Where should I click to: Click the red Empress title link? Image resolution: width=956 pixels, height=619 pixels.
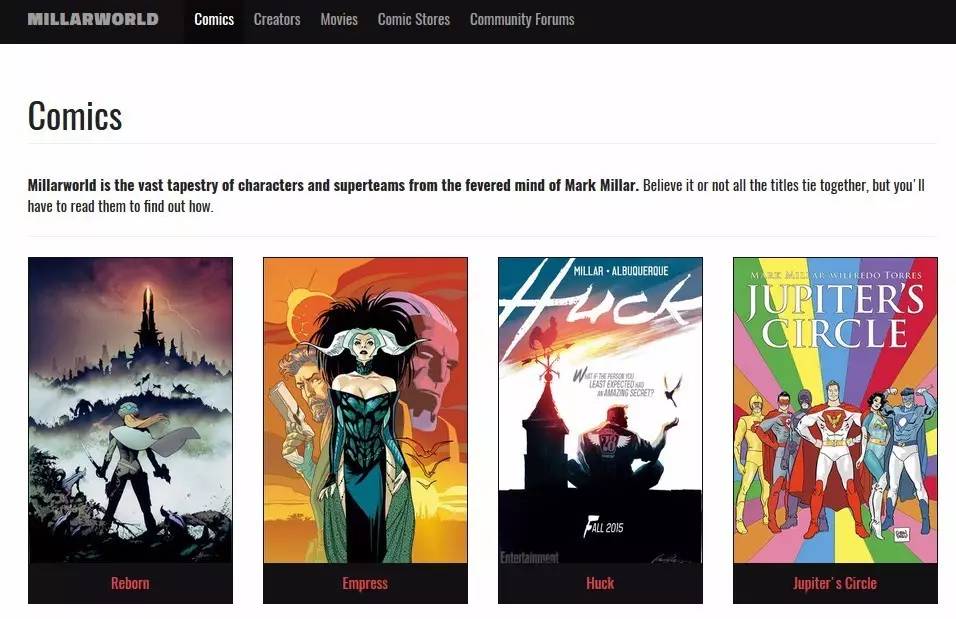click(x=365, y=583)
